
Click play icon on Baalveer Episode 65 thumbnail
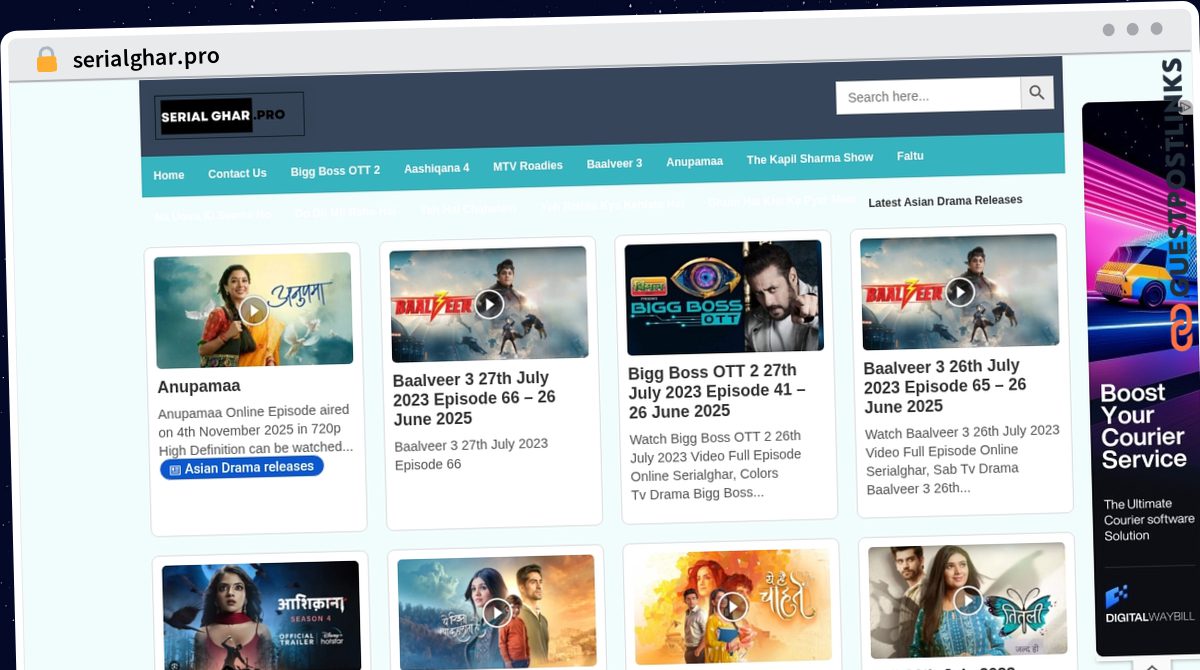coord(960,291)
